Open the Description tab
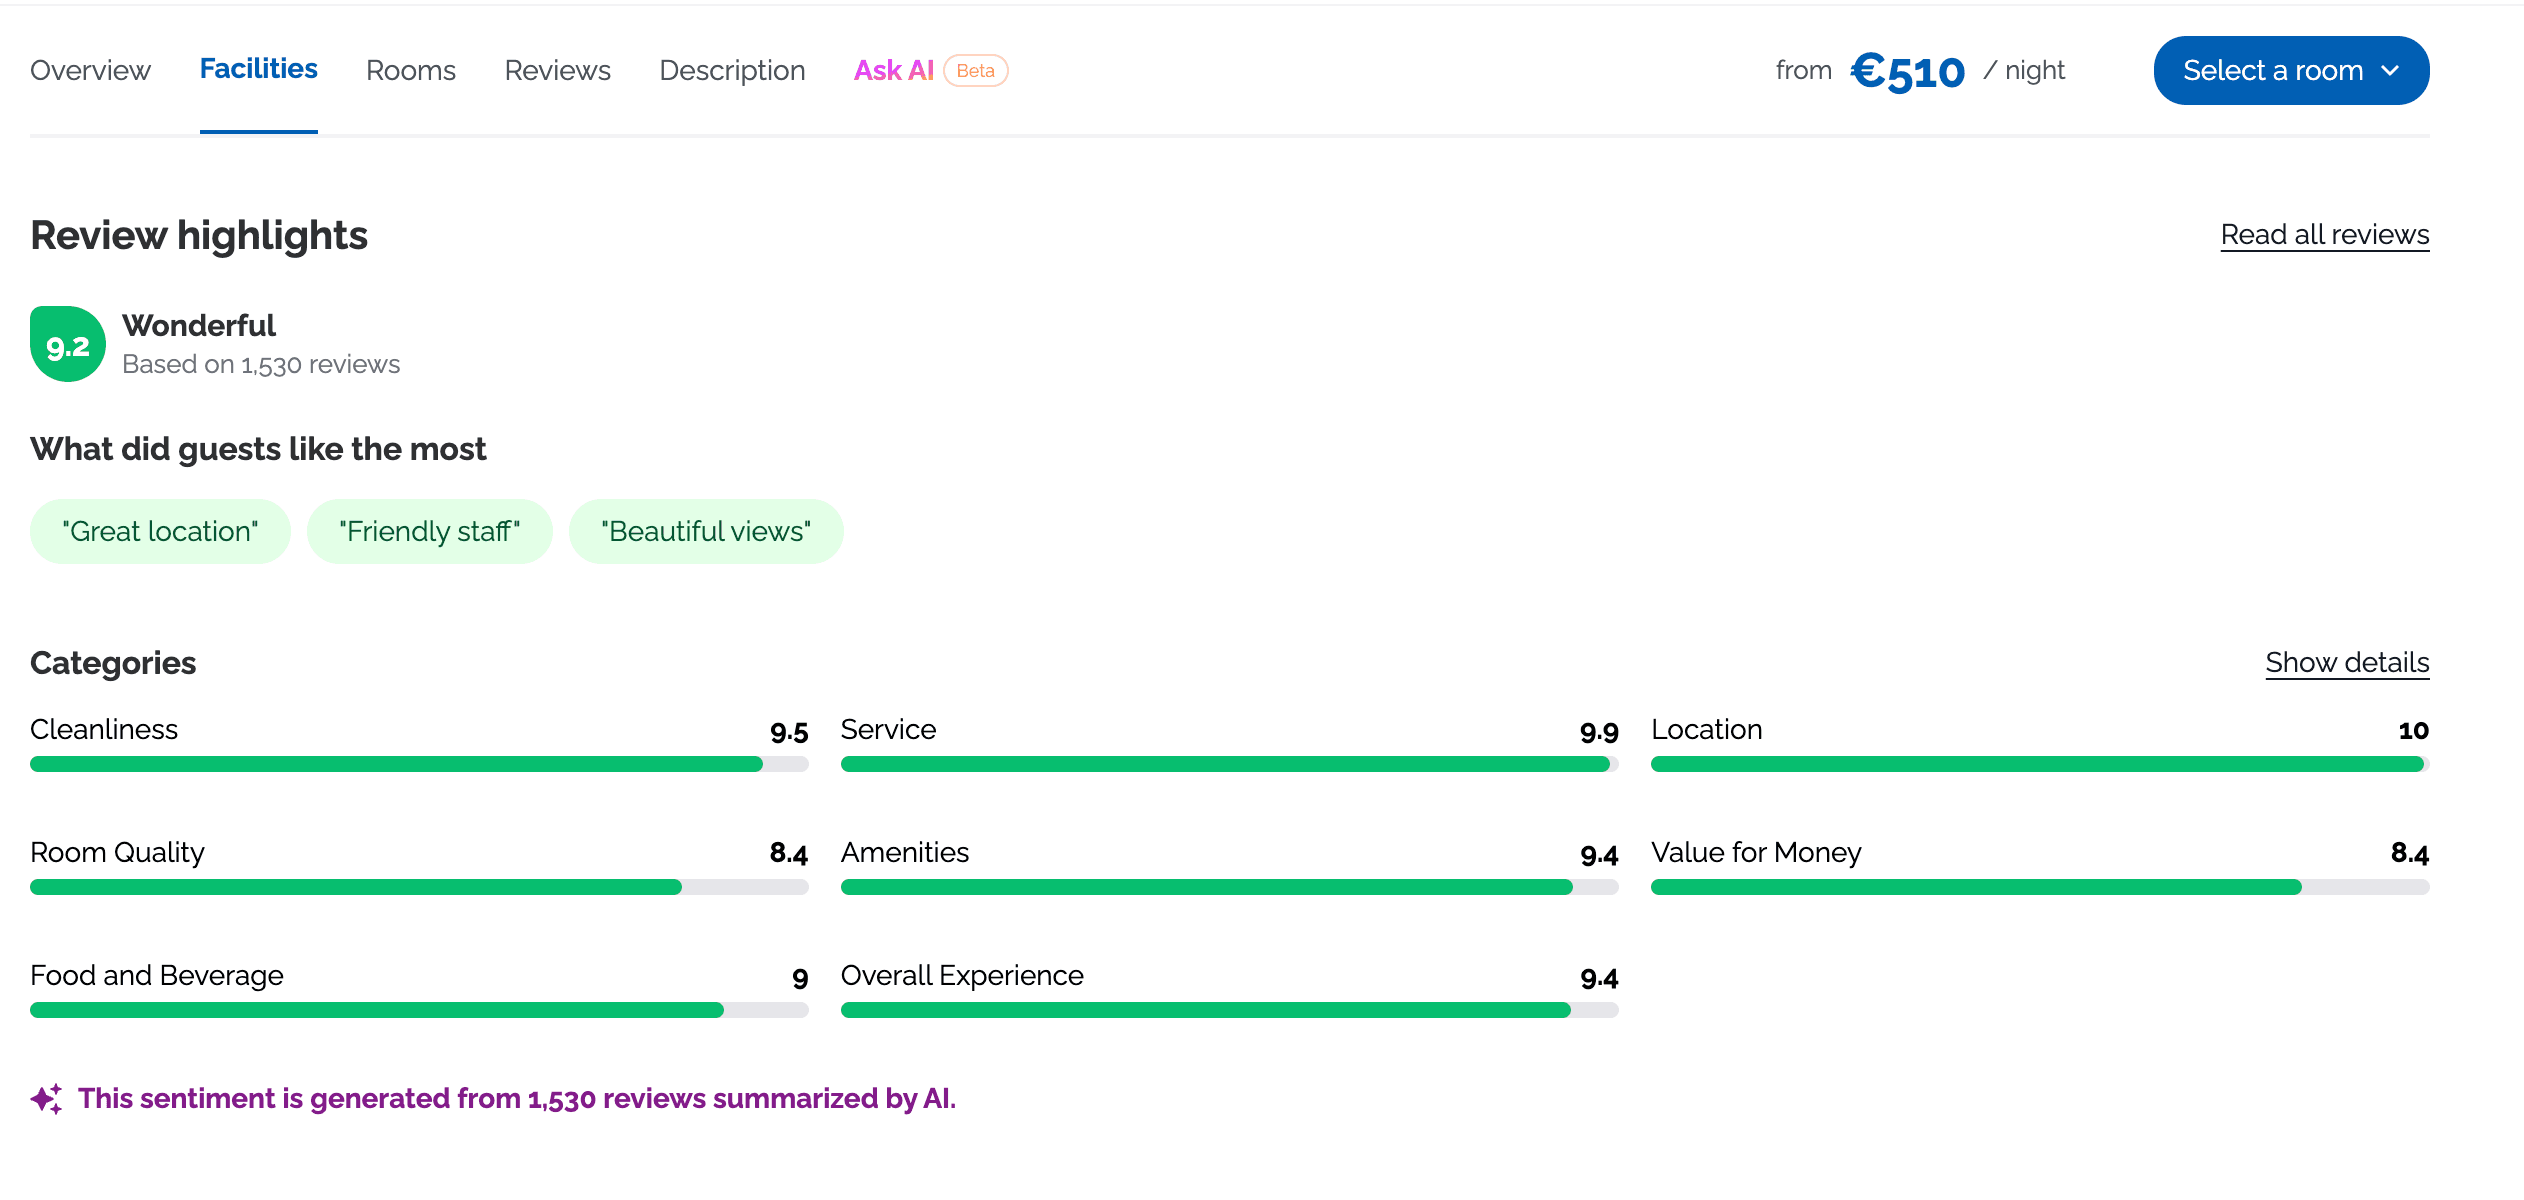2524x1200 pixels. tap(732, 70)
